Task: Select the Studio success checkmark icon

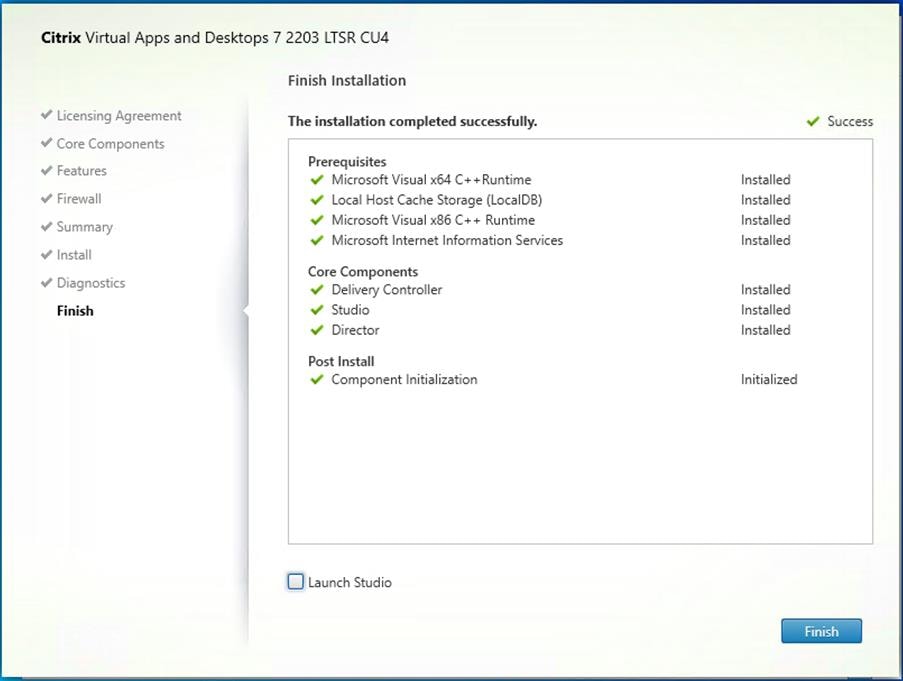Action: pos(317,310)
